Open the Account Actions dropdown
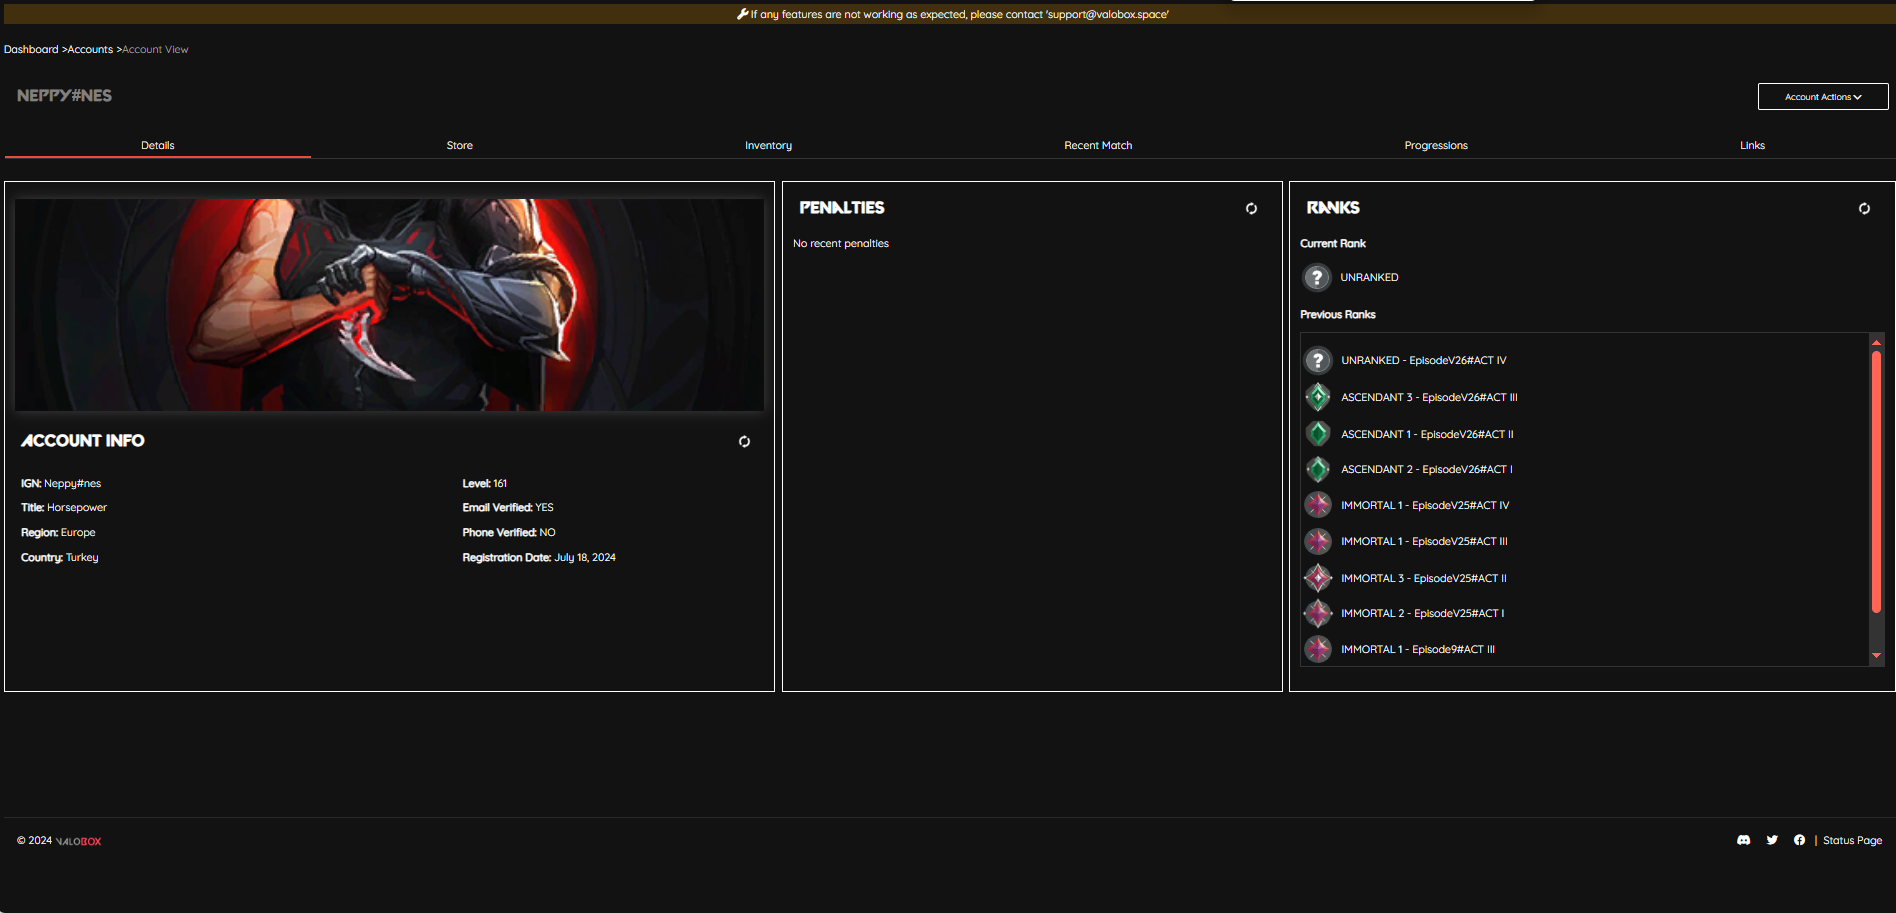The height and width of the screenshot is (913, 1896). (1823, 96)
